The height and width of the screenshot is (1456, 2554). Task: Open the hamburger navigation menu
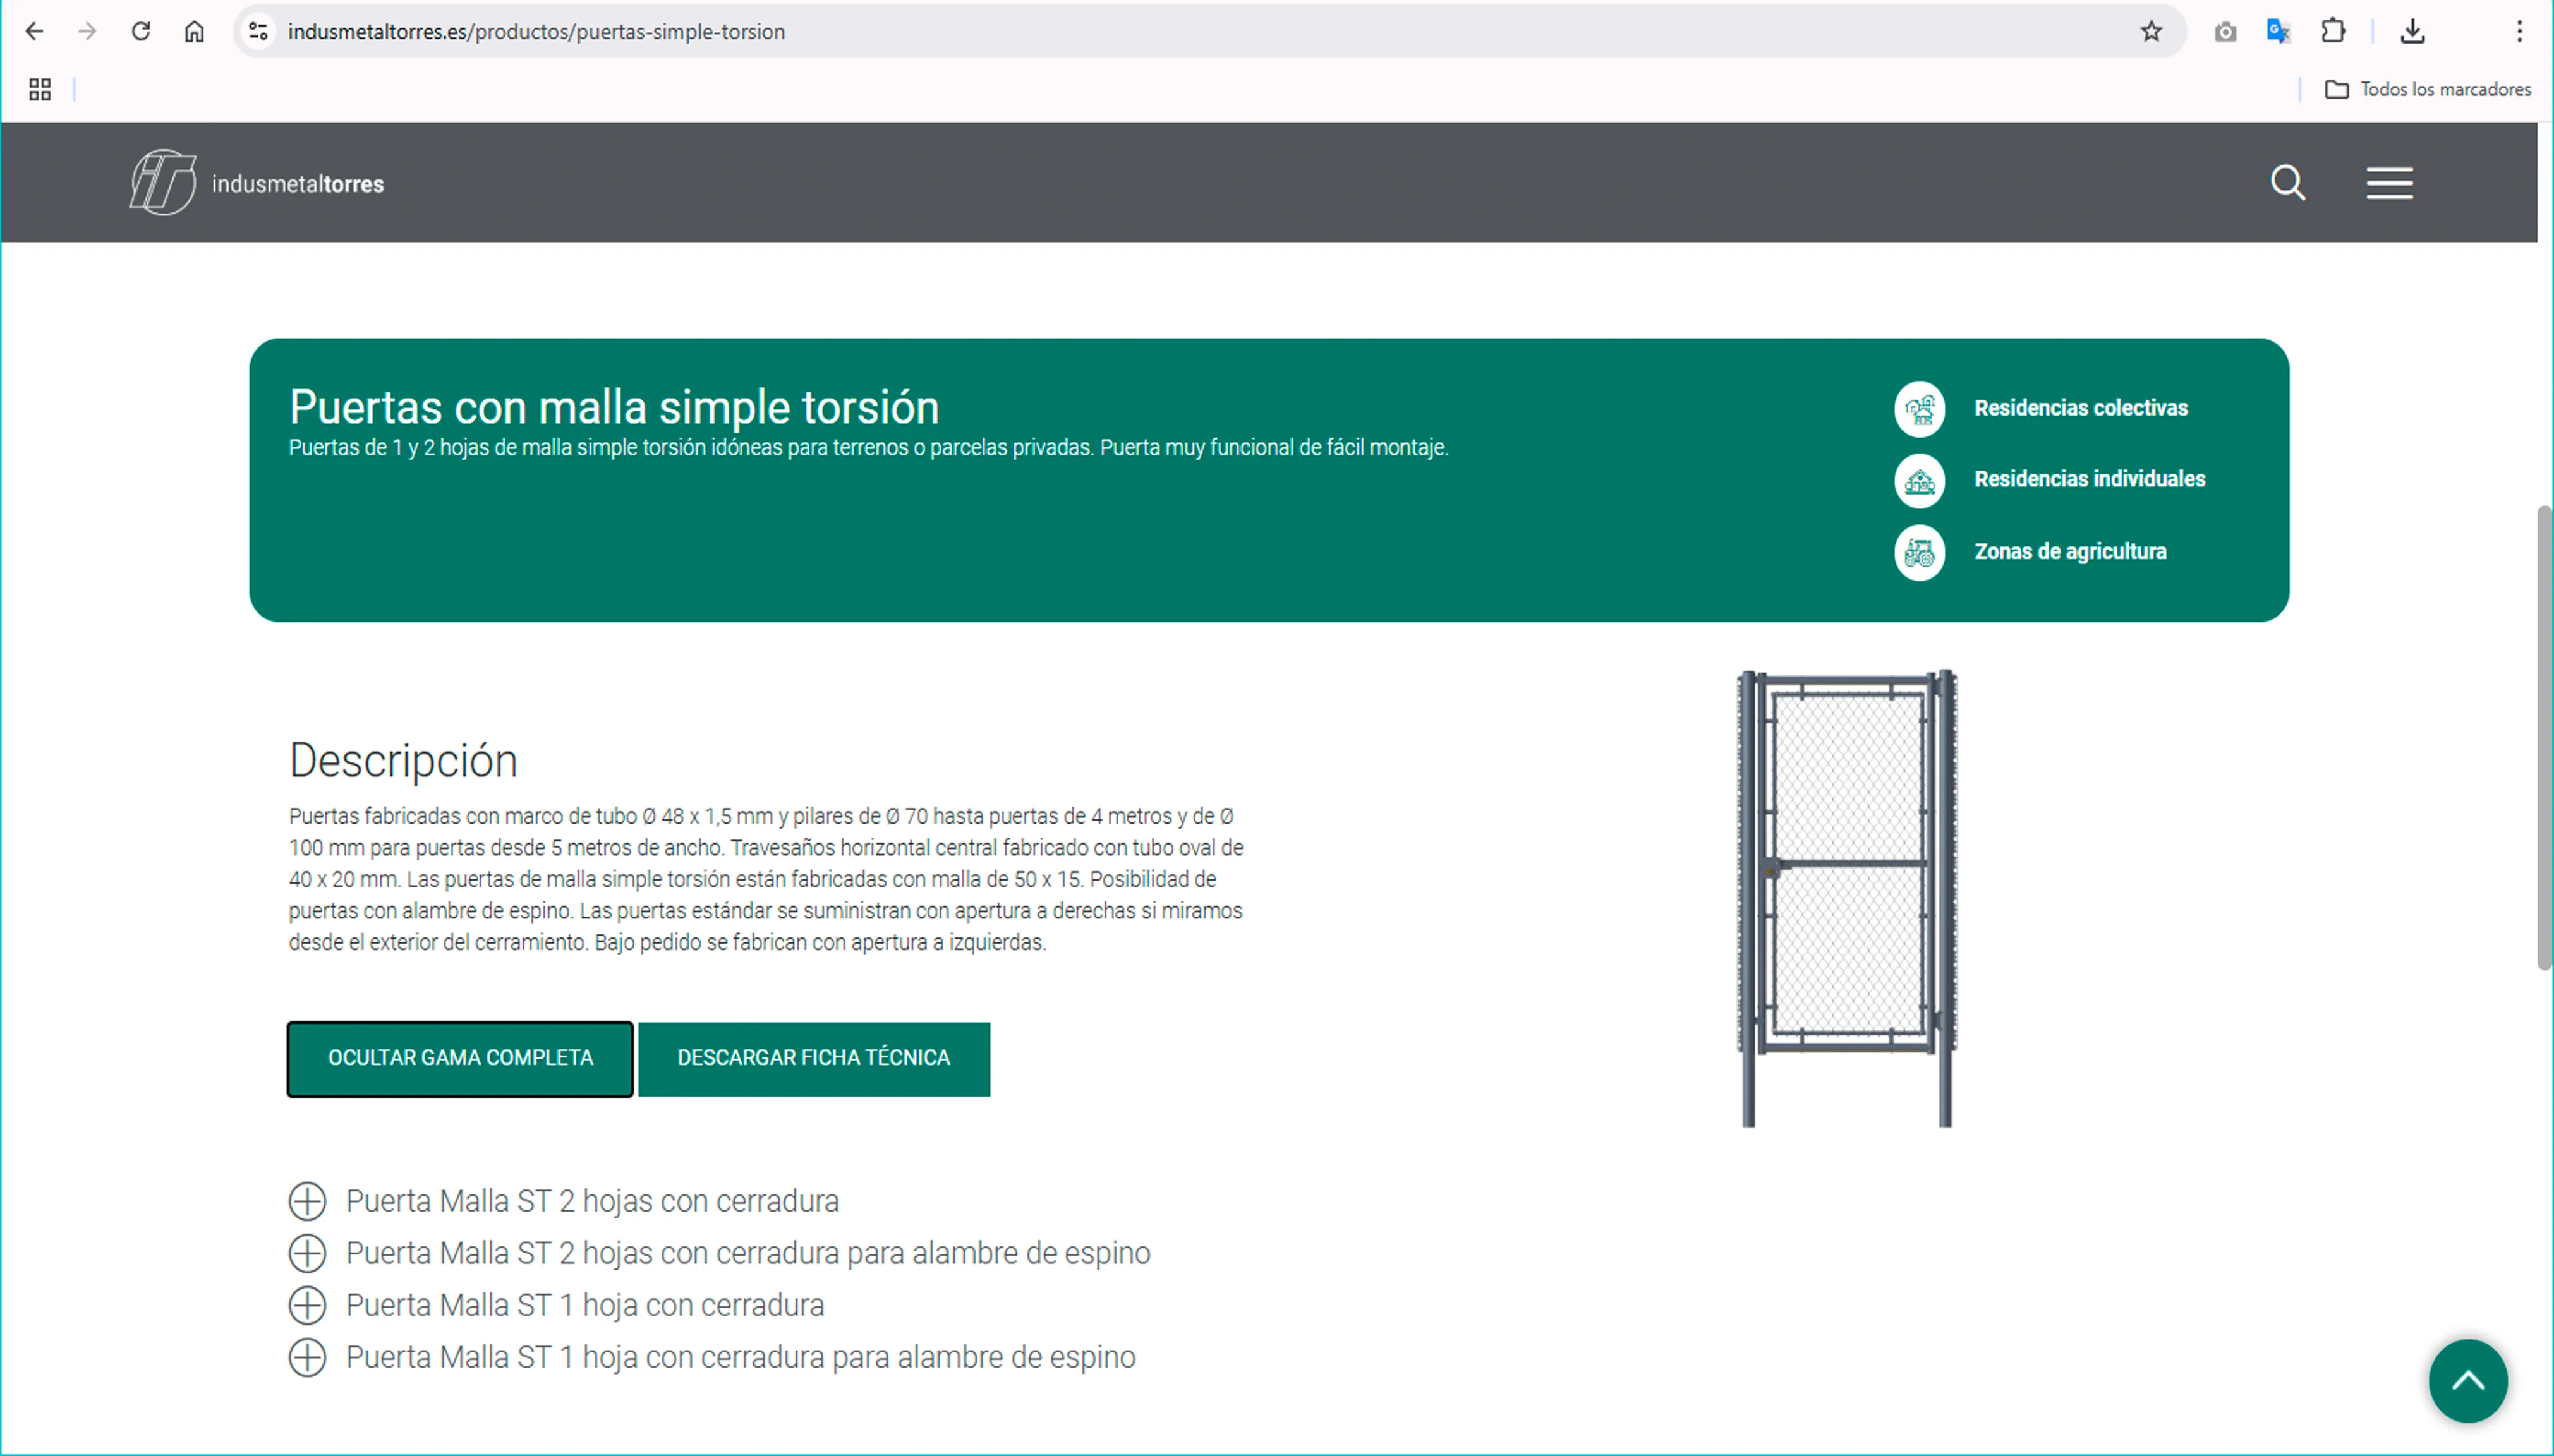2389,183
